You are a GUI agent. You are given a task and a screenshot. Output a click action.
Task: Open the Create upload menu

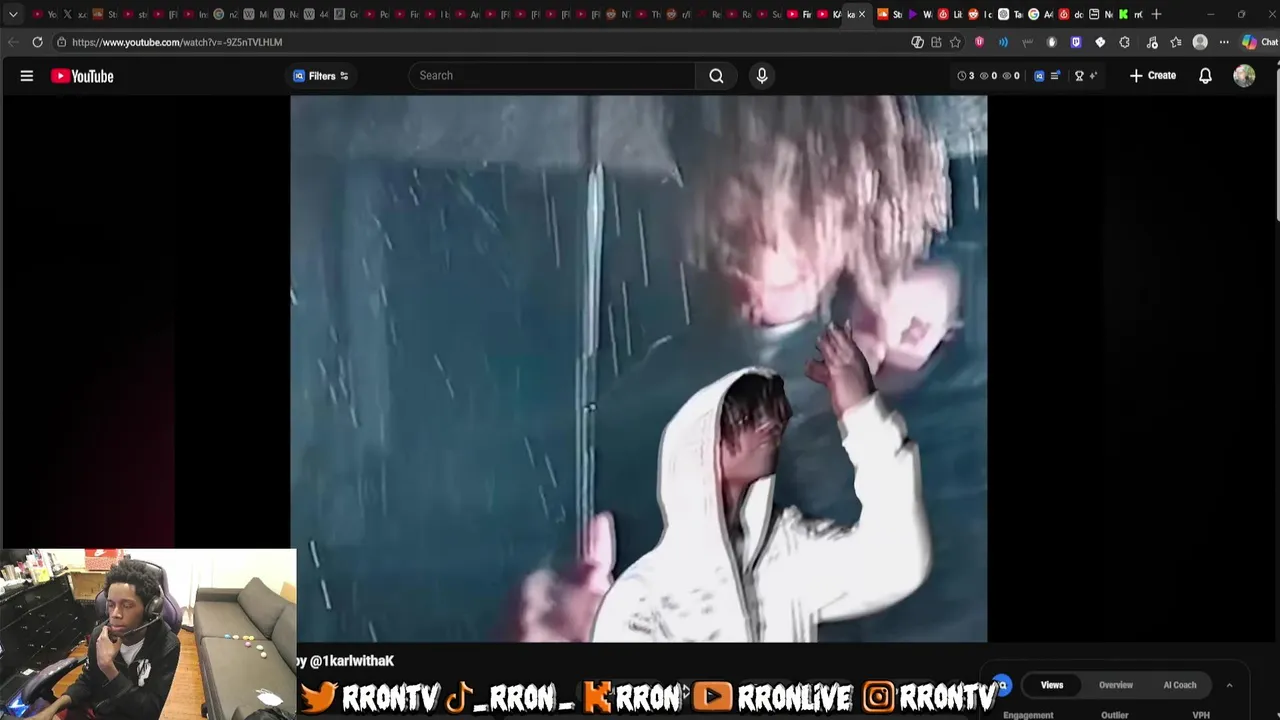1153,75
